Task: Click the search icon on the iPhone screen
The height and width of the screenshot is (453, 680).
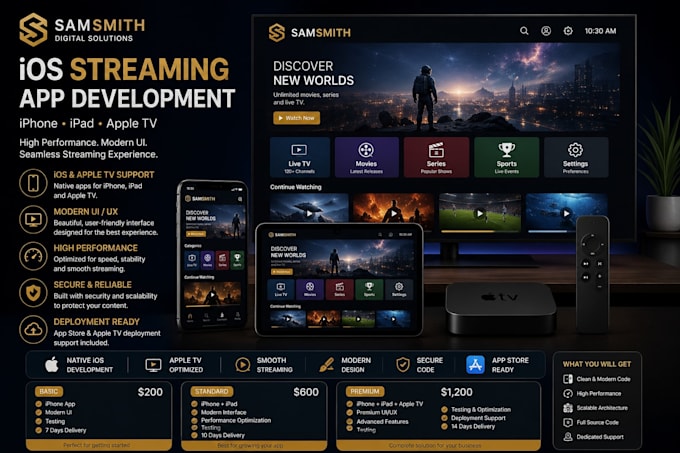Action: coord(240,199)
